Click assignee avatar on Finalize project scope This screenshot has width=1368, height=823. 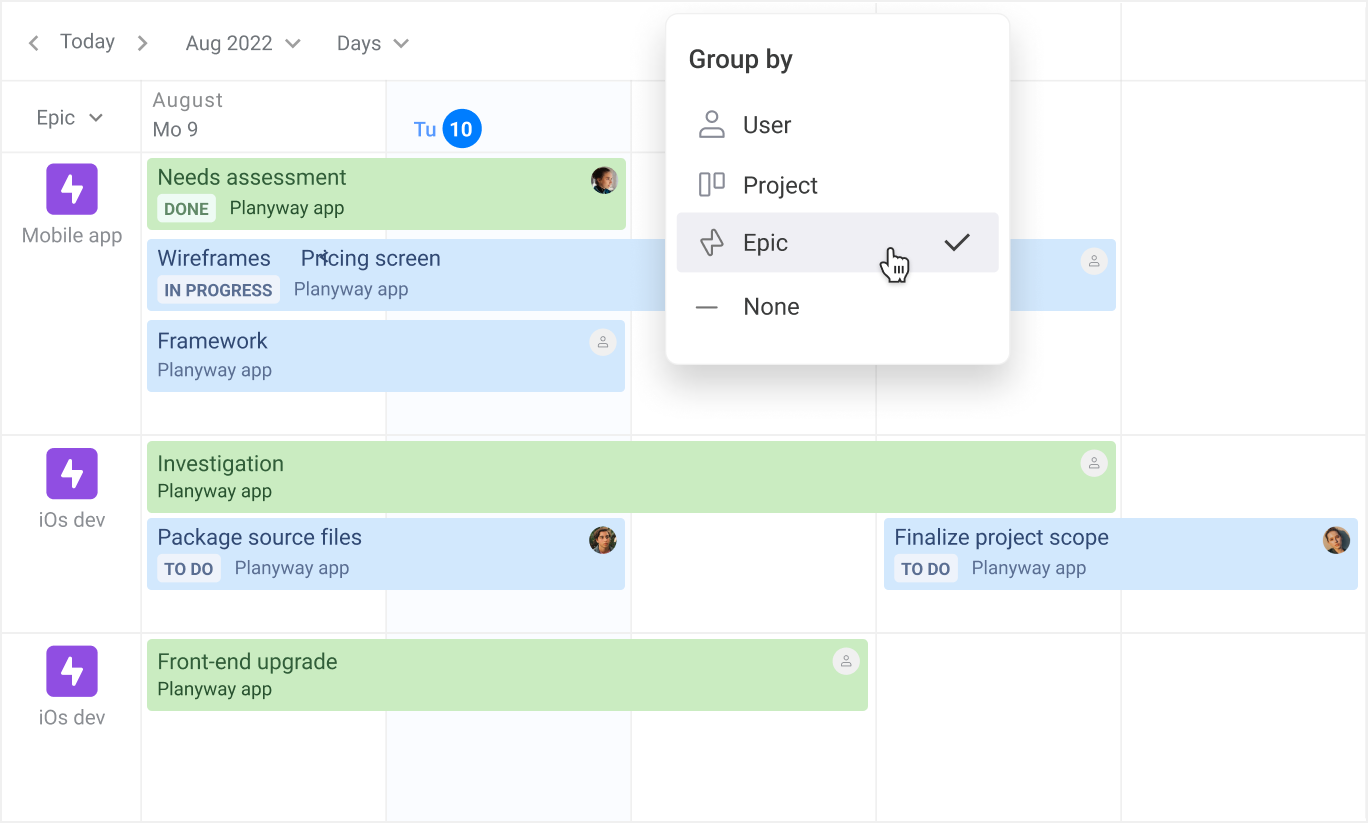[x=1336, y=540]
